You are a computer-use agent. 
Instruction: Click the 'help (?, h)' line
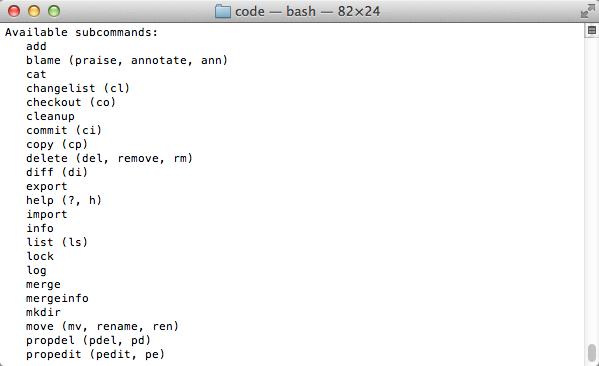click(x=64, y=200)
